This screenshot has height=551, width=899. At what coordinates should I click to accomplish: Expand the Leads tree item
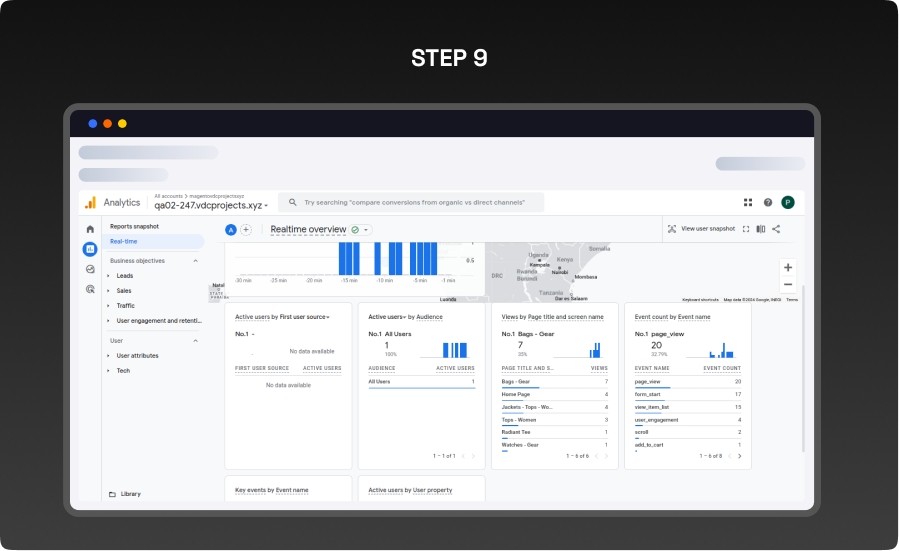coord(109,276)
